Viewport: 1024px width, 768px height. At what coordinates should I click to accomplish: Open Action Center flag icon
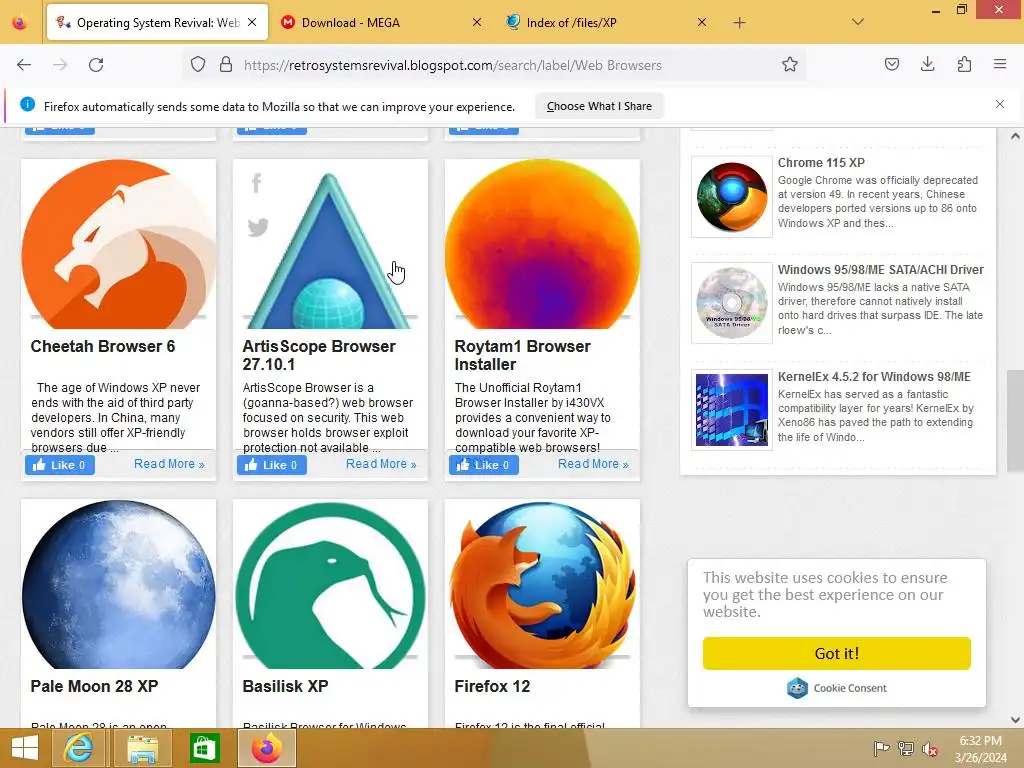point(881,748)
